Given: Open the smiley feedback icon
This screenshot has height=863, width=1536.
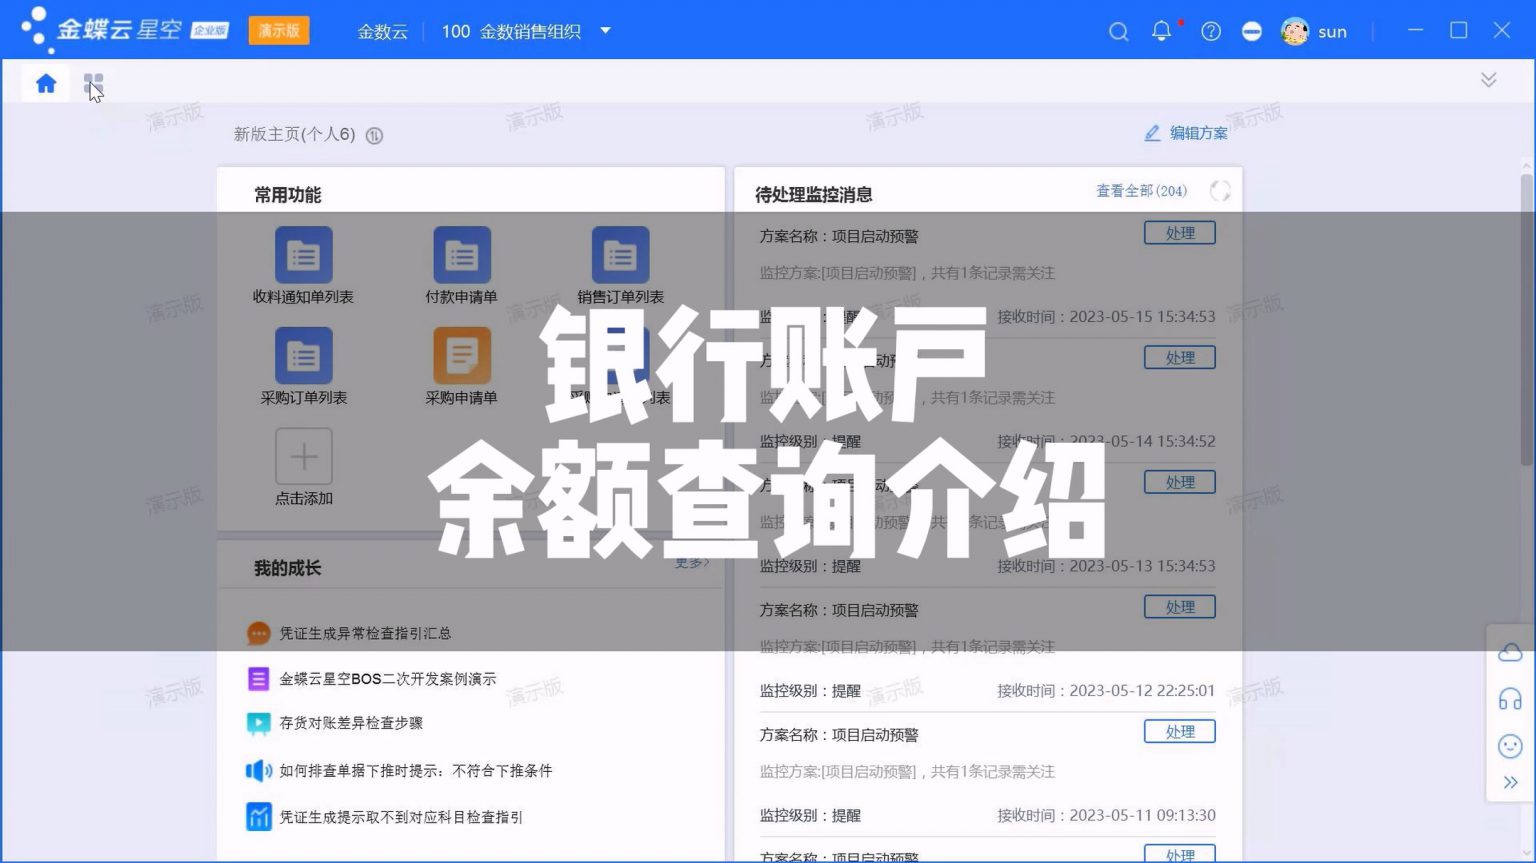Looking at the screenshot, I should pos(1510,746).
